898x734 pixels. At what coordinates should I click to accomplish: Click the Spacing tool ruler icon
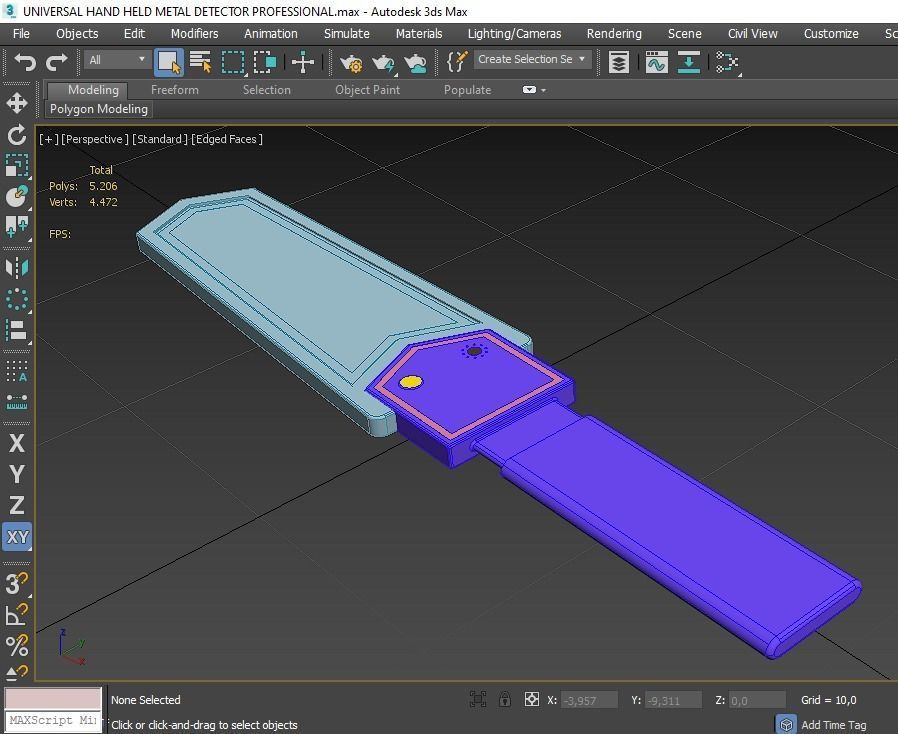tap(17, 402)
